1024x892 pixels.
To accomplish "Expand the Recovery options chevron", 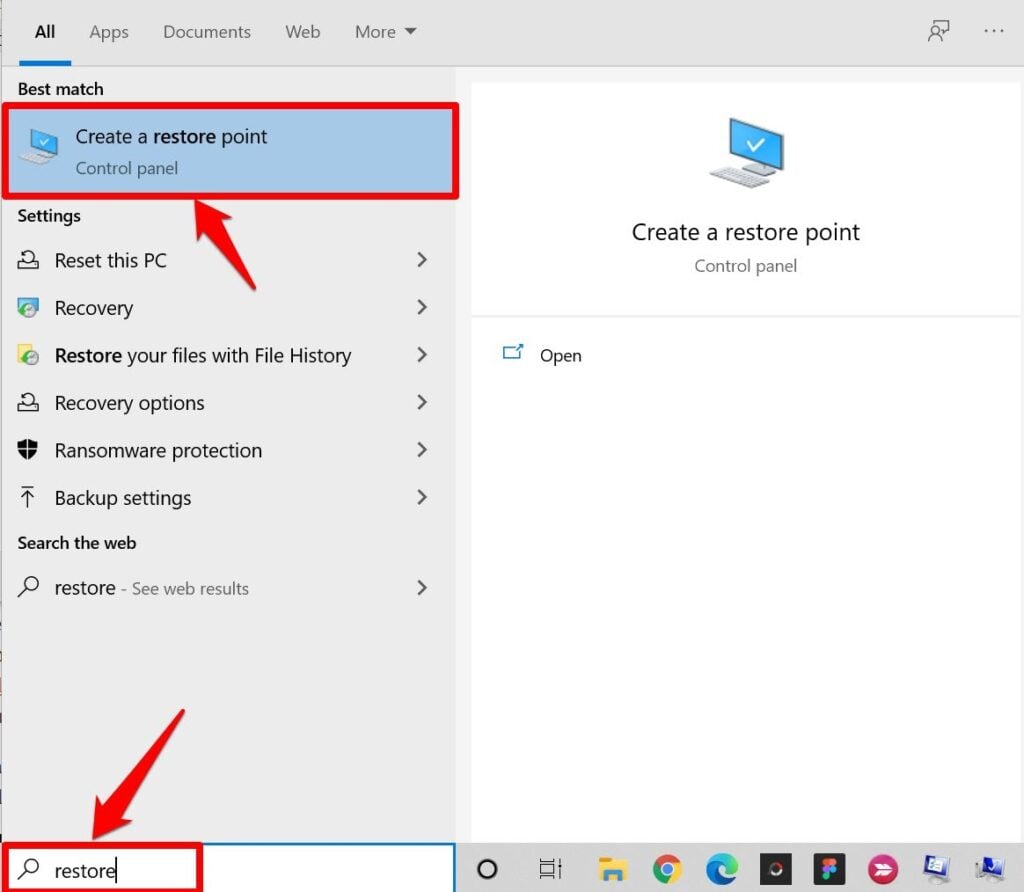I will click(422, 402).
